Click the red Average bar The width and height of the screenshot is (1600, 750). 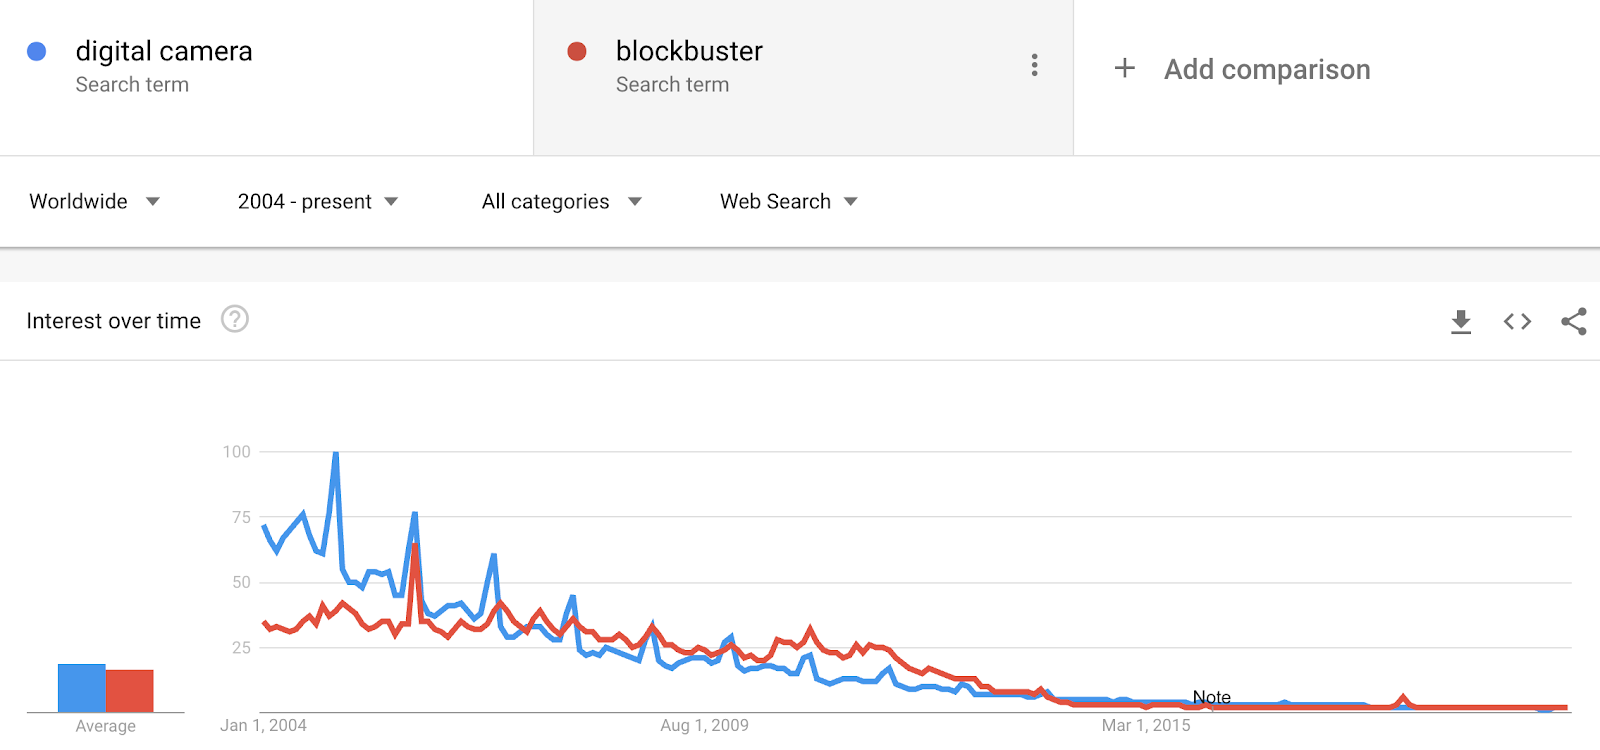pyautogui.click(x=130, y=691)
